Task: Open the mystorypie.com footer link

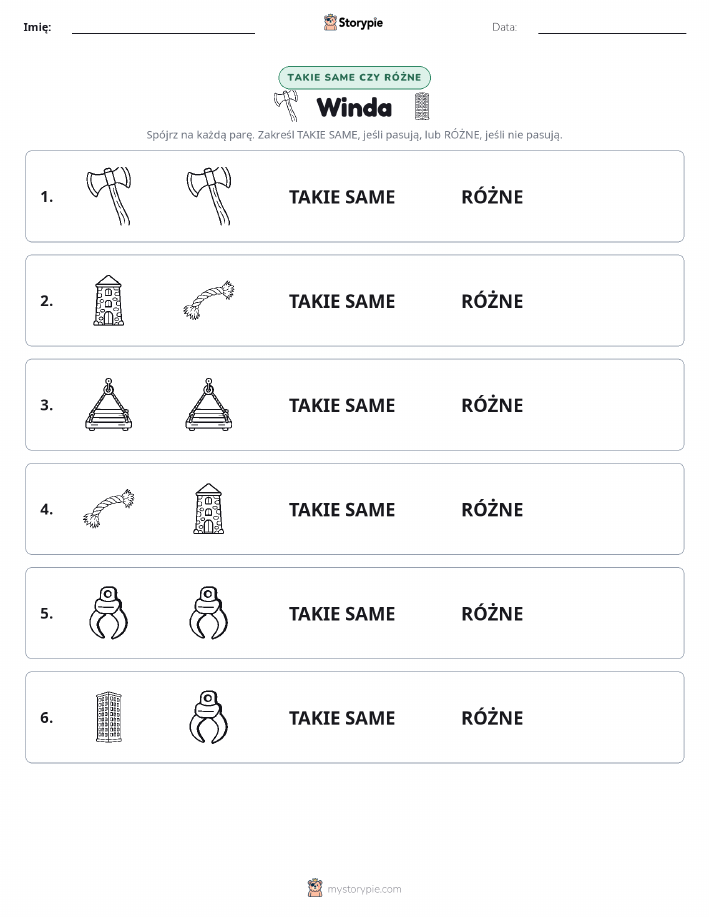Action: click(x=354, y=888)
